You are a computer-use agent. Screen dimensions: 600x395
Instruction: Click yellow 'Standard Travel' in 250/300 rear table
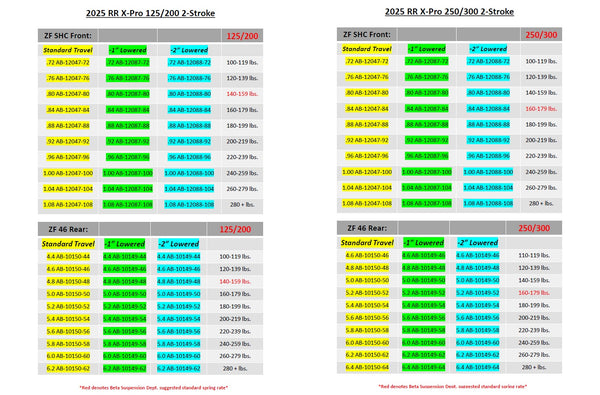click(x=367, y=243)
